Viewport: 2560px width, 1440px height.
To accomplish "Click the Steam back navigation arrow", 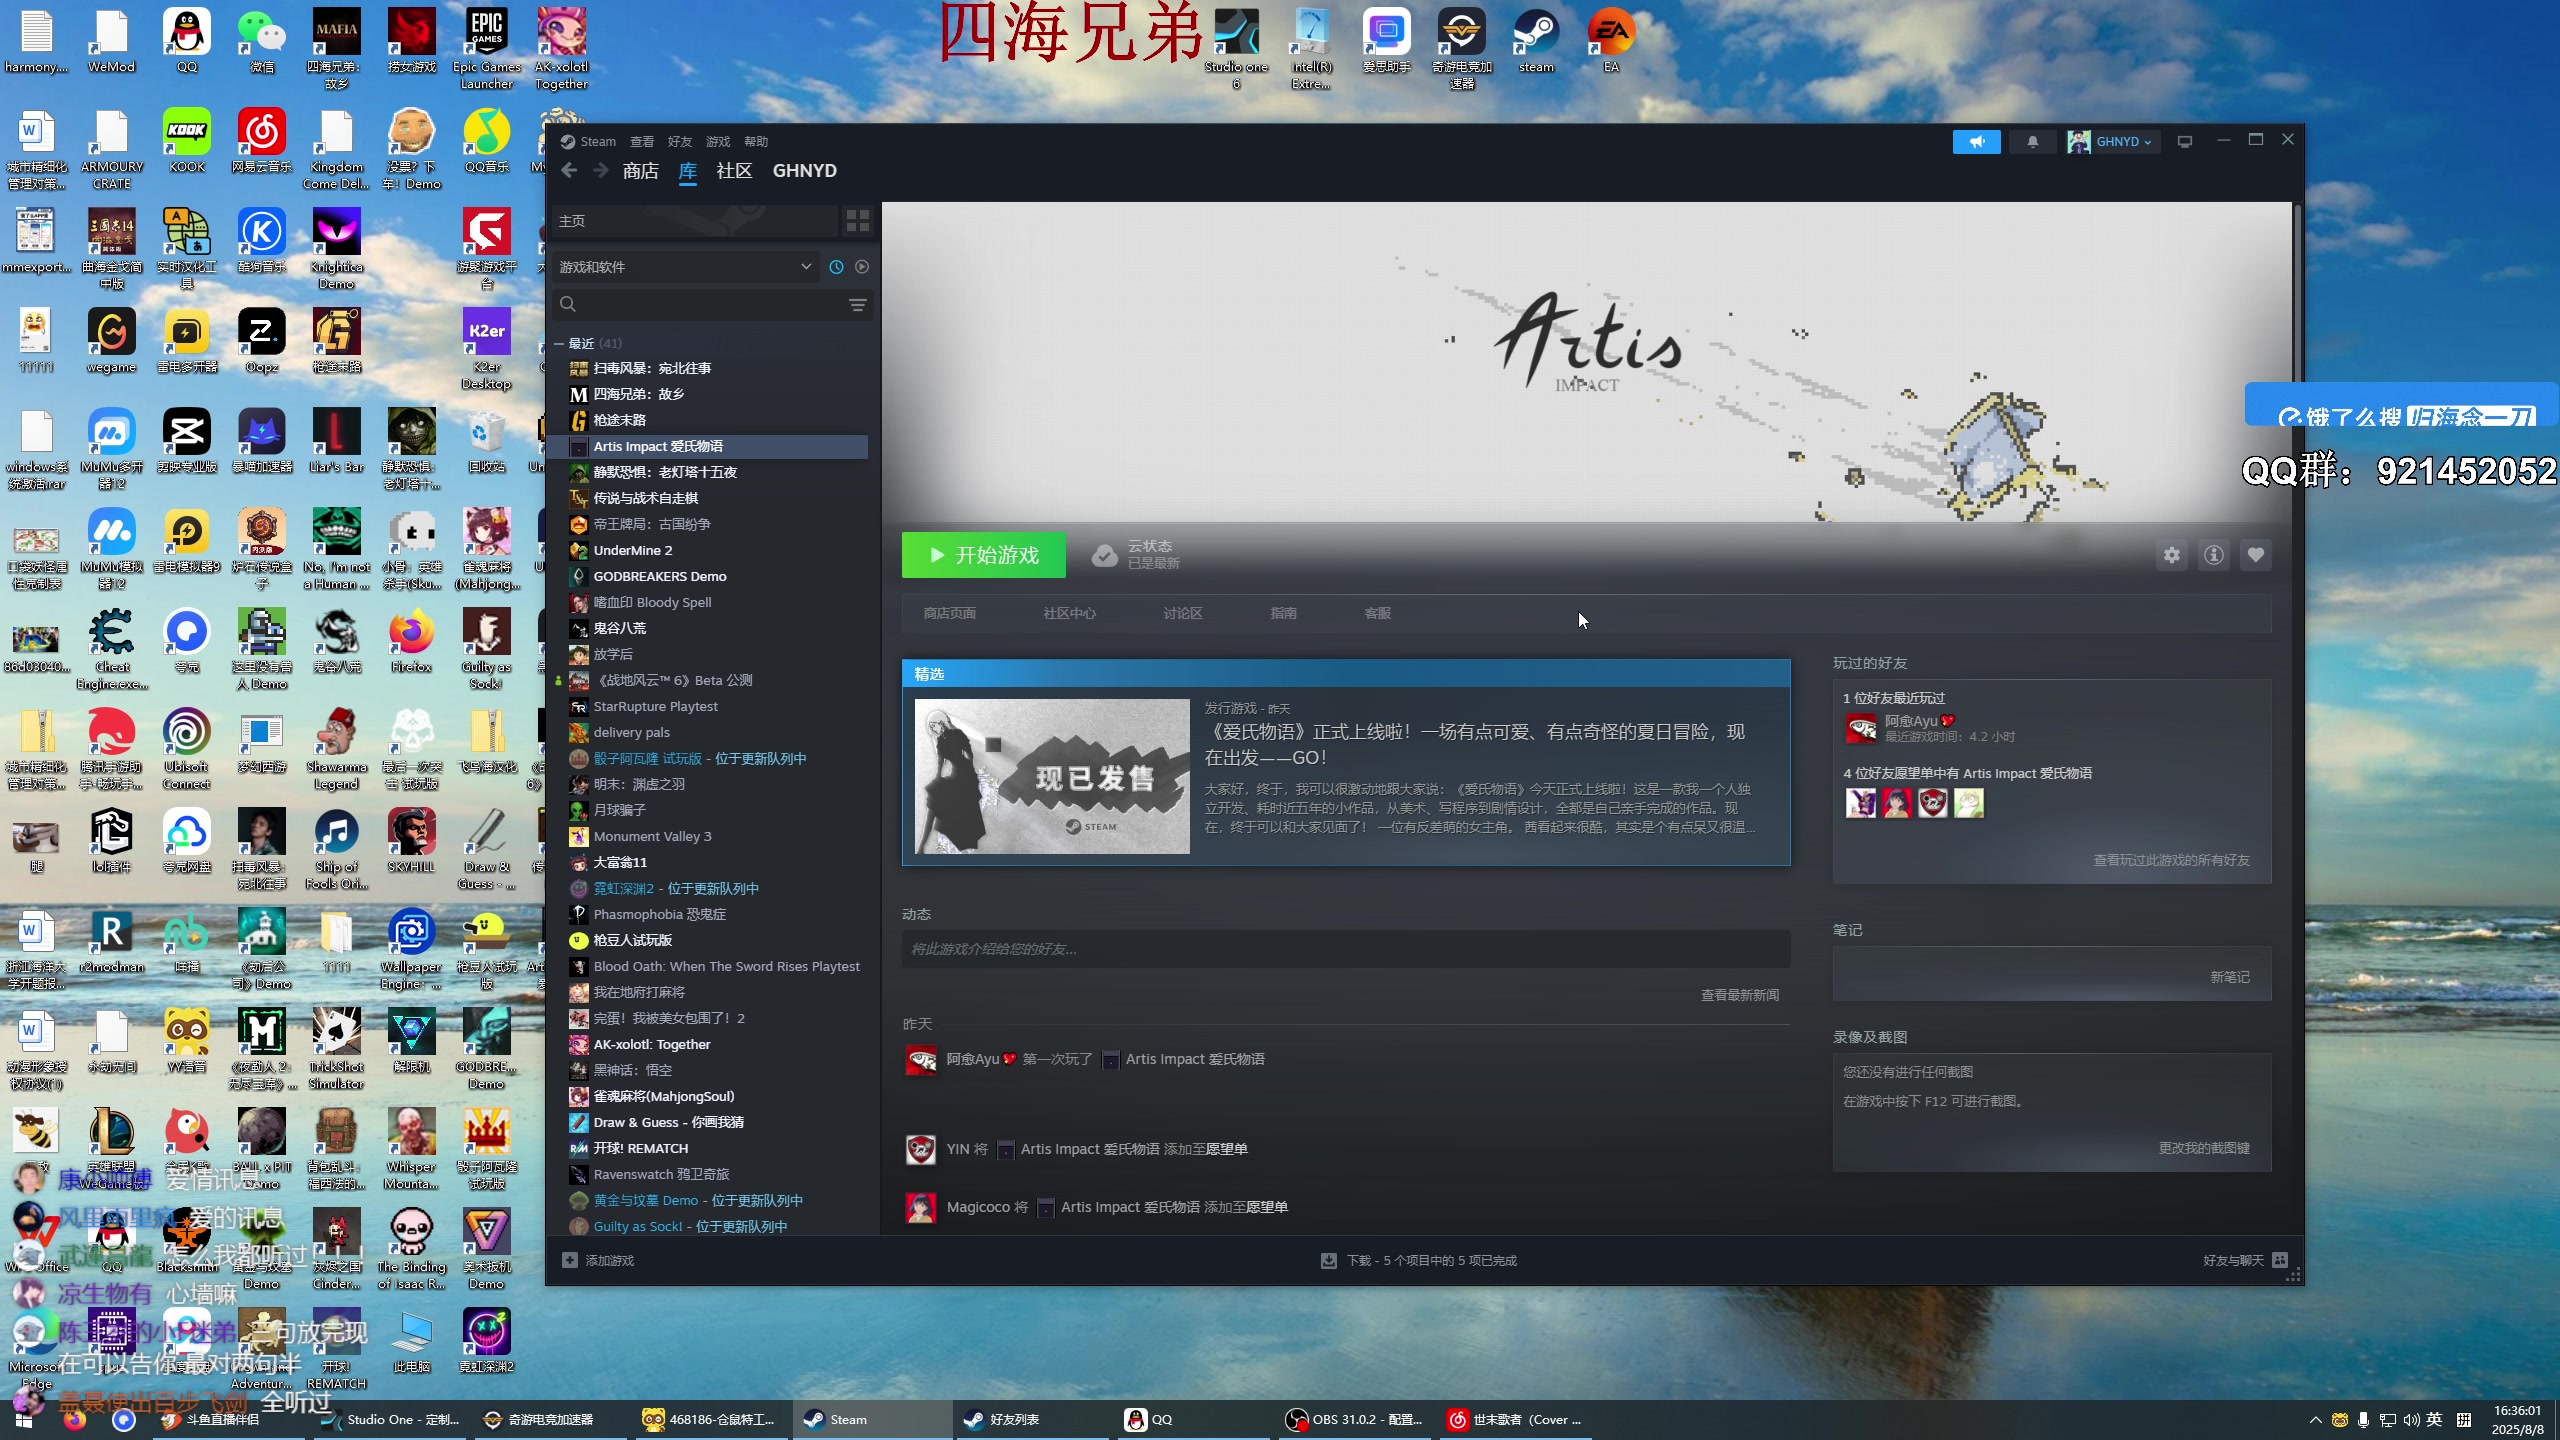I will tap(569, 171).
